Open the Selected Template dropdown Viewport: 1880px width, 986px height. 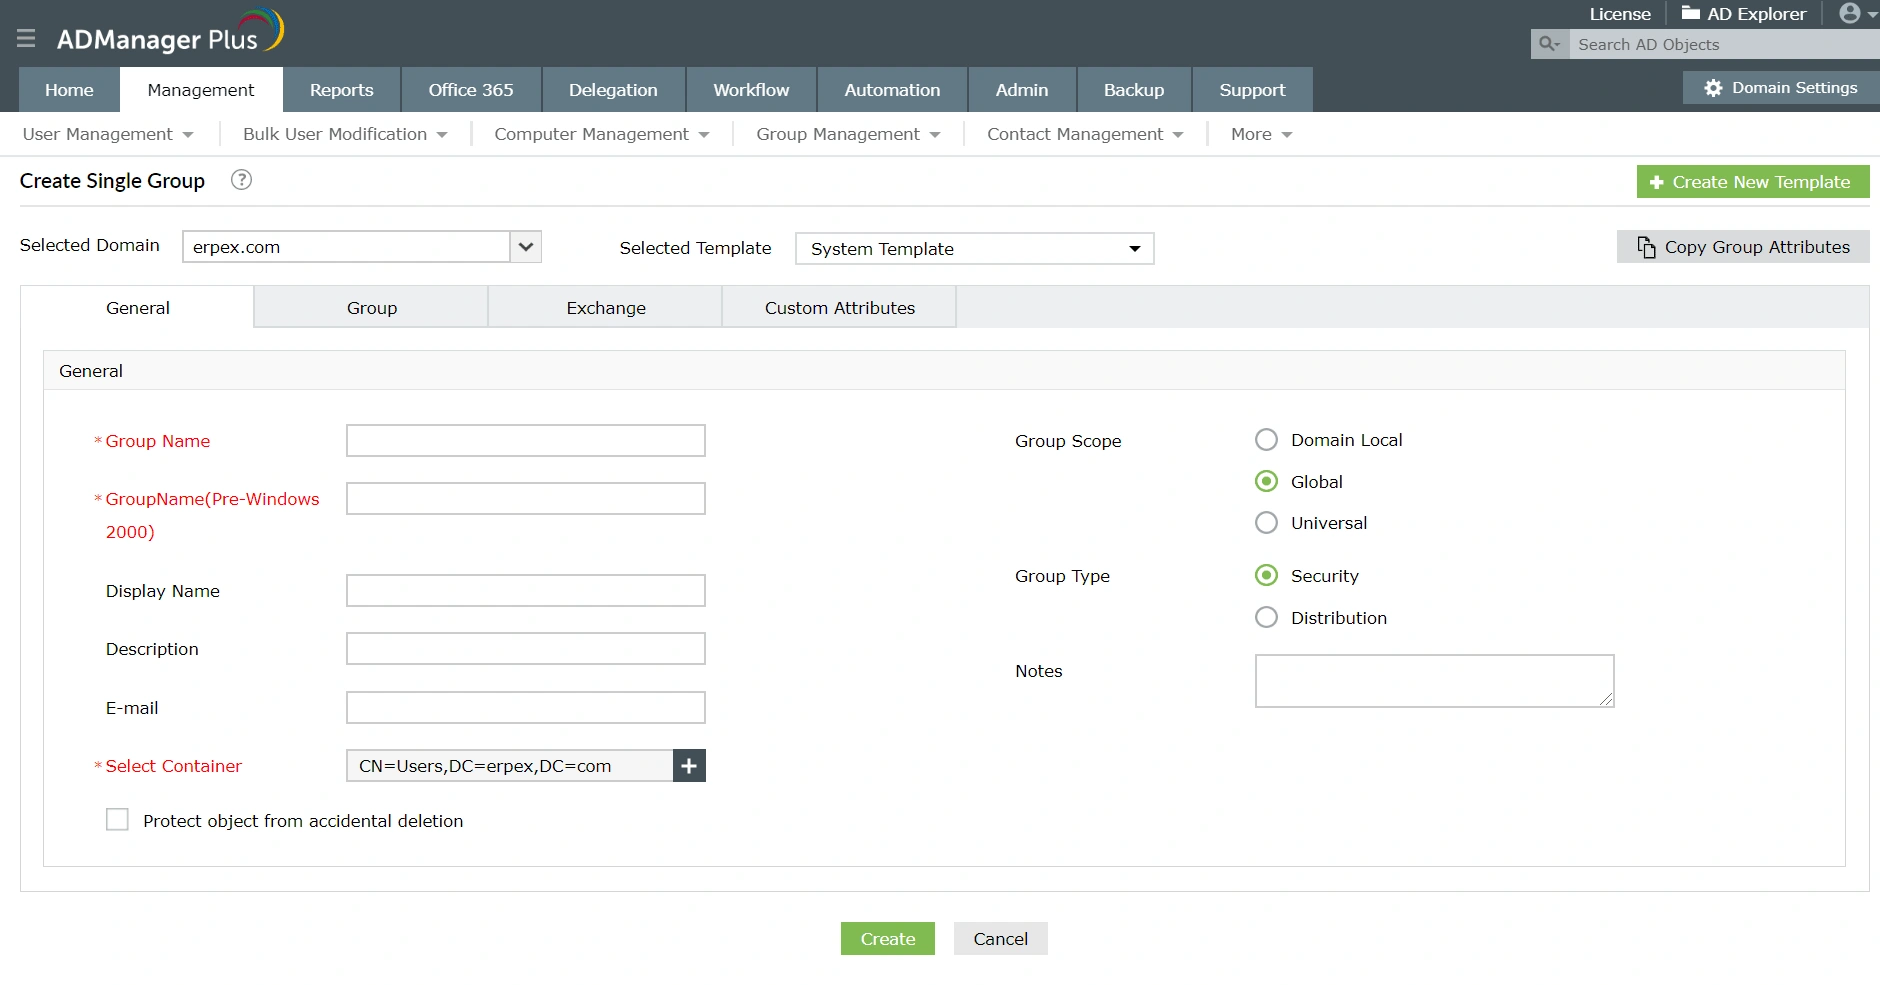coord(975,249)
